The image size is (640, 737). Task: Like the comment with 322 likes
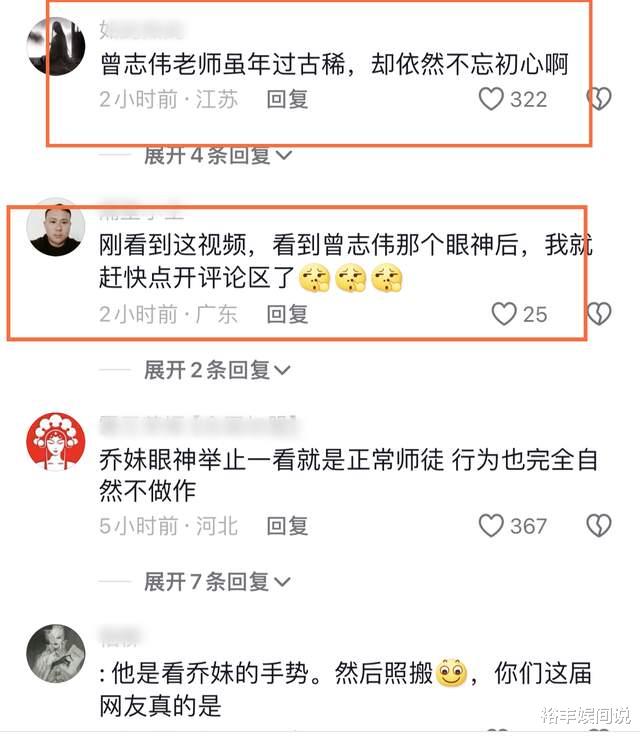(491, 99)
